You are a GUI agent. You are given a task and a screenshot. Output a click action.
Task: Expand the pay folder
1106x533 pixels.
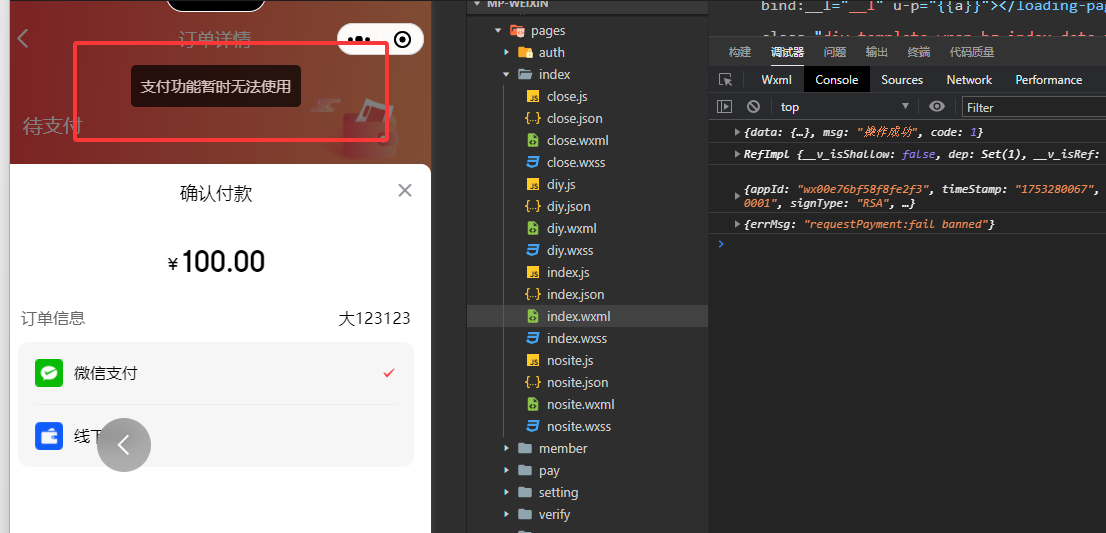click(x=506, y=470)
